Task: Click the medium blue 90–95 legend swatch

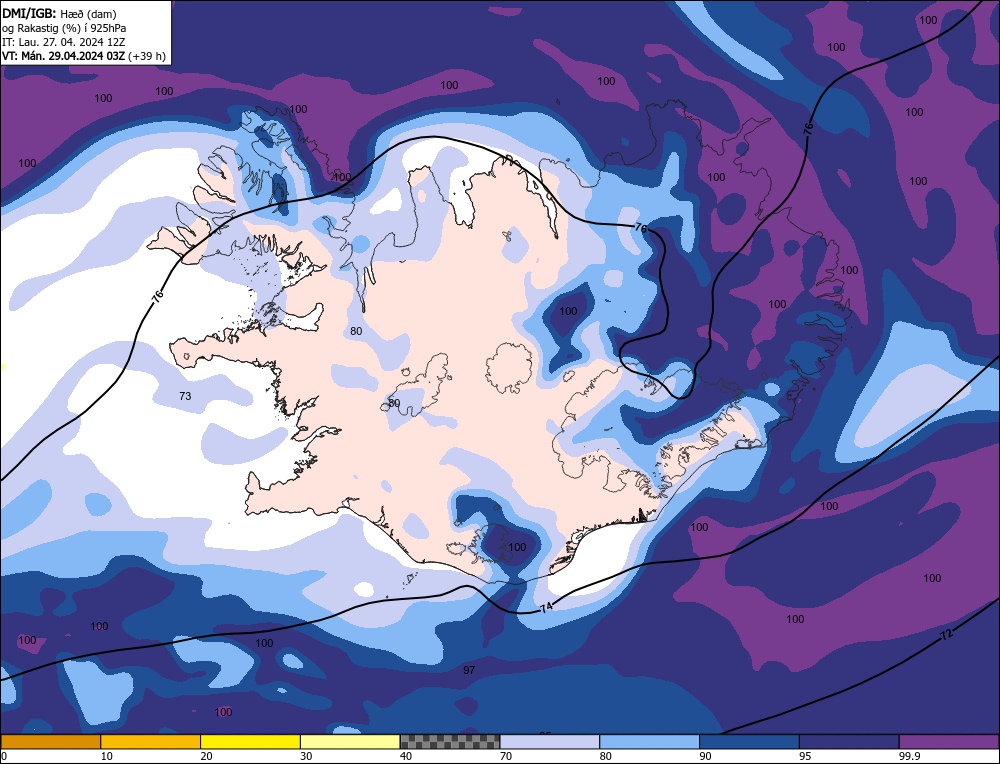Action: tap(749, 741)
